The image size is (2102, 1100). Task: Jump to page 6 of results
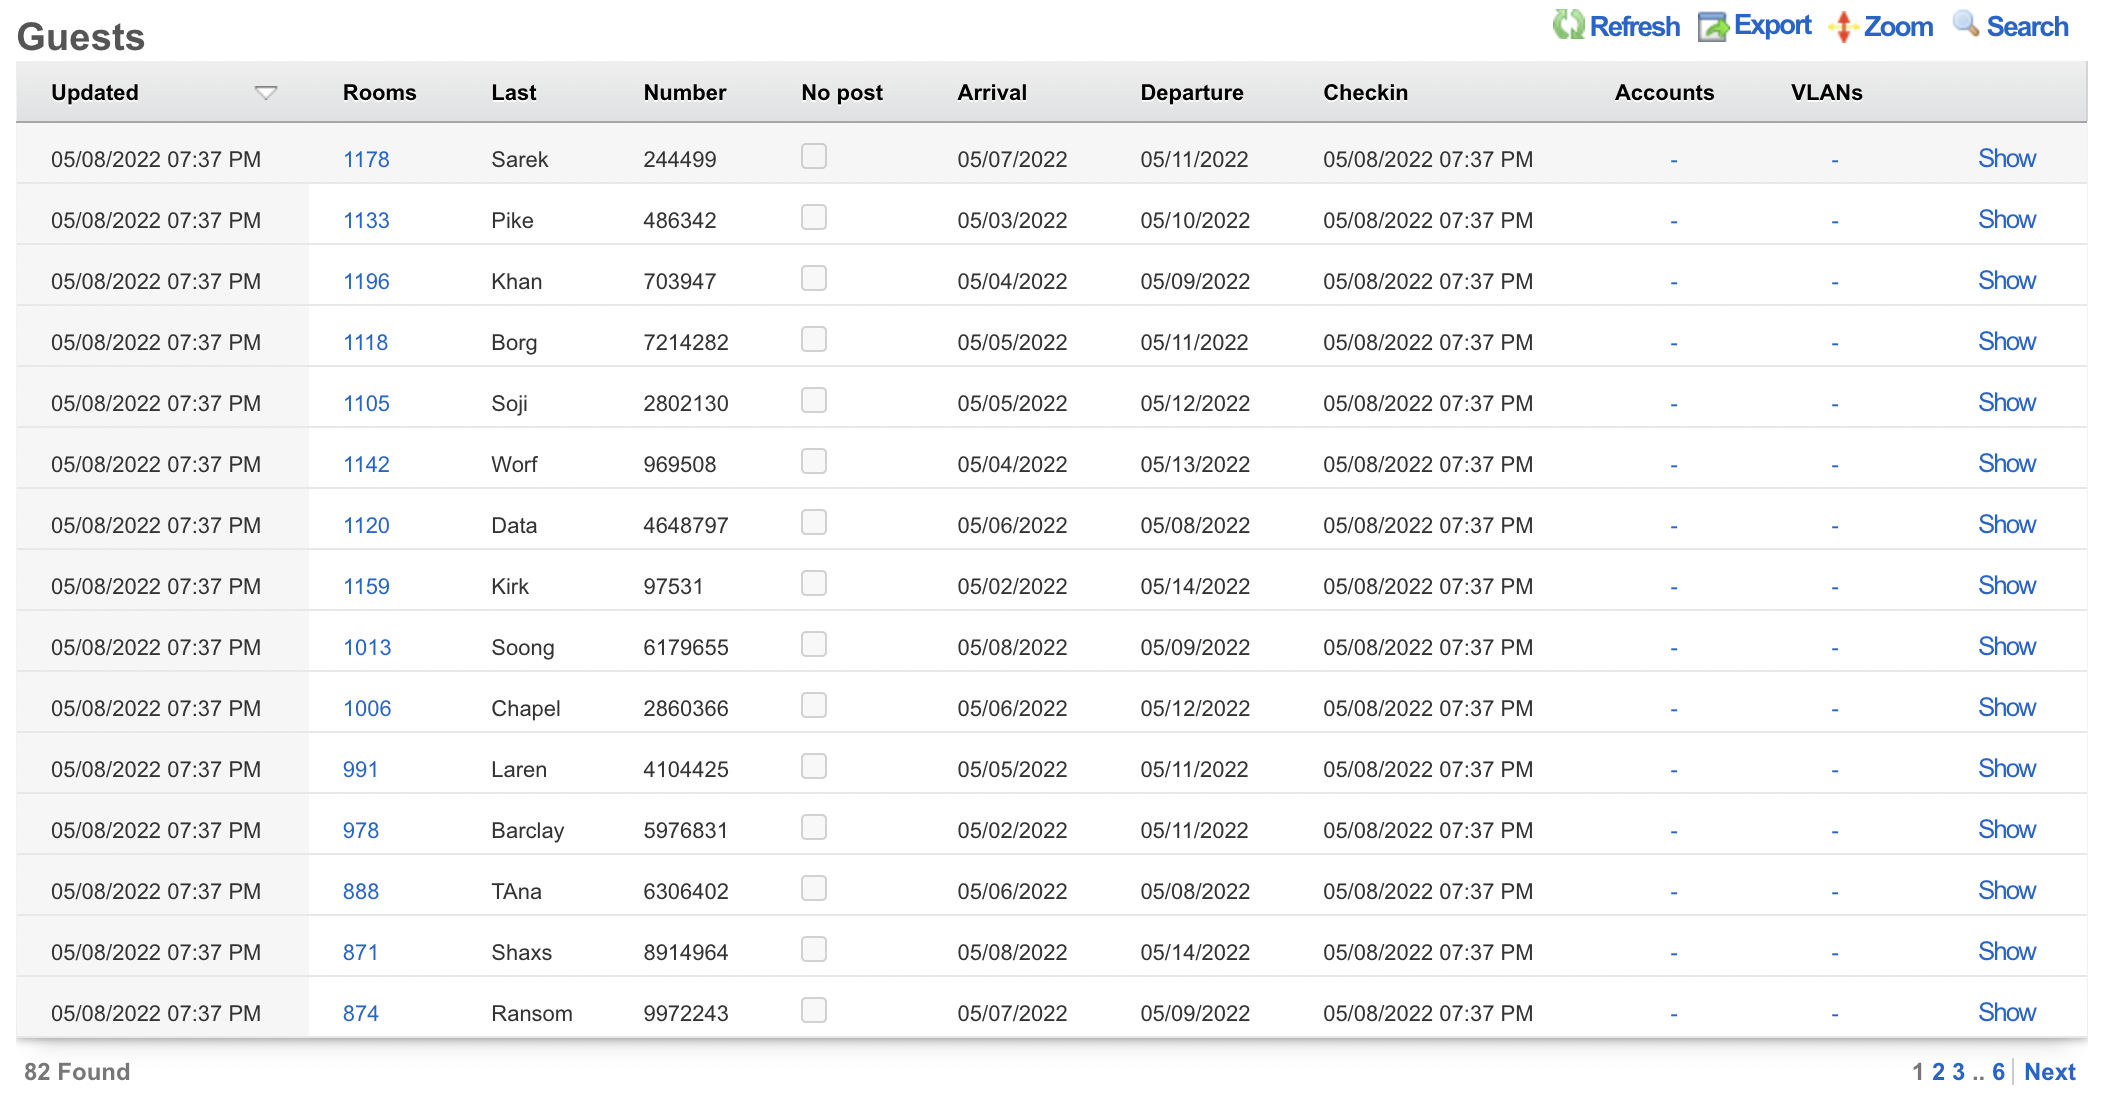(1998, 1072)
